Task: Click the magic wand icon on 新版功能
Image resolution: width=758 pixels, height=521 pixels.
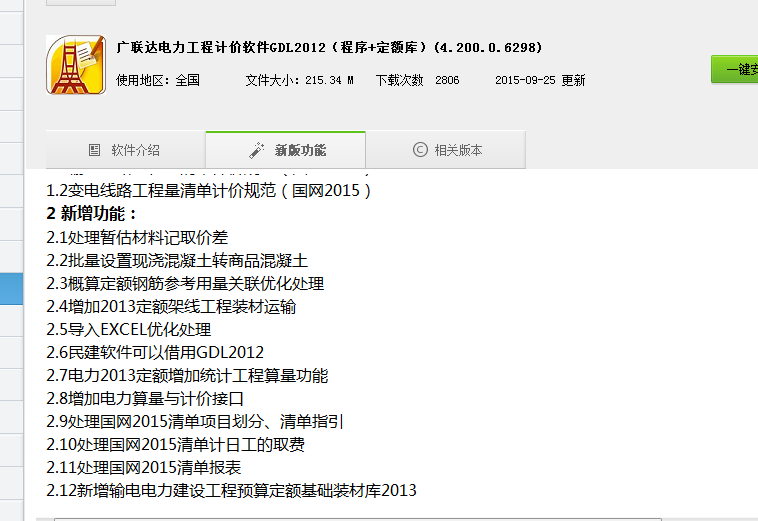Action: (257, 150)
